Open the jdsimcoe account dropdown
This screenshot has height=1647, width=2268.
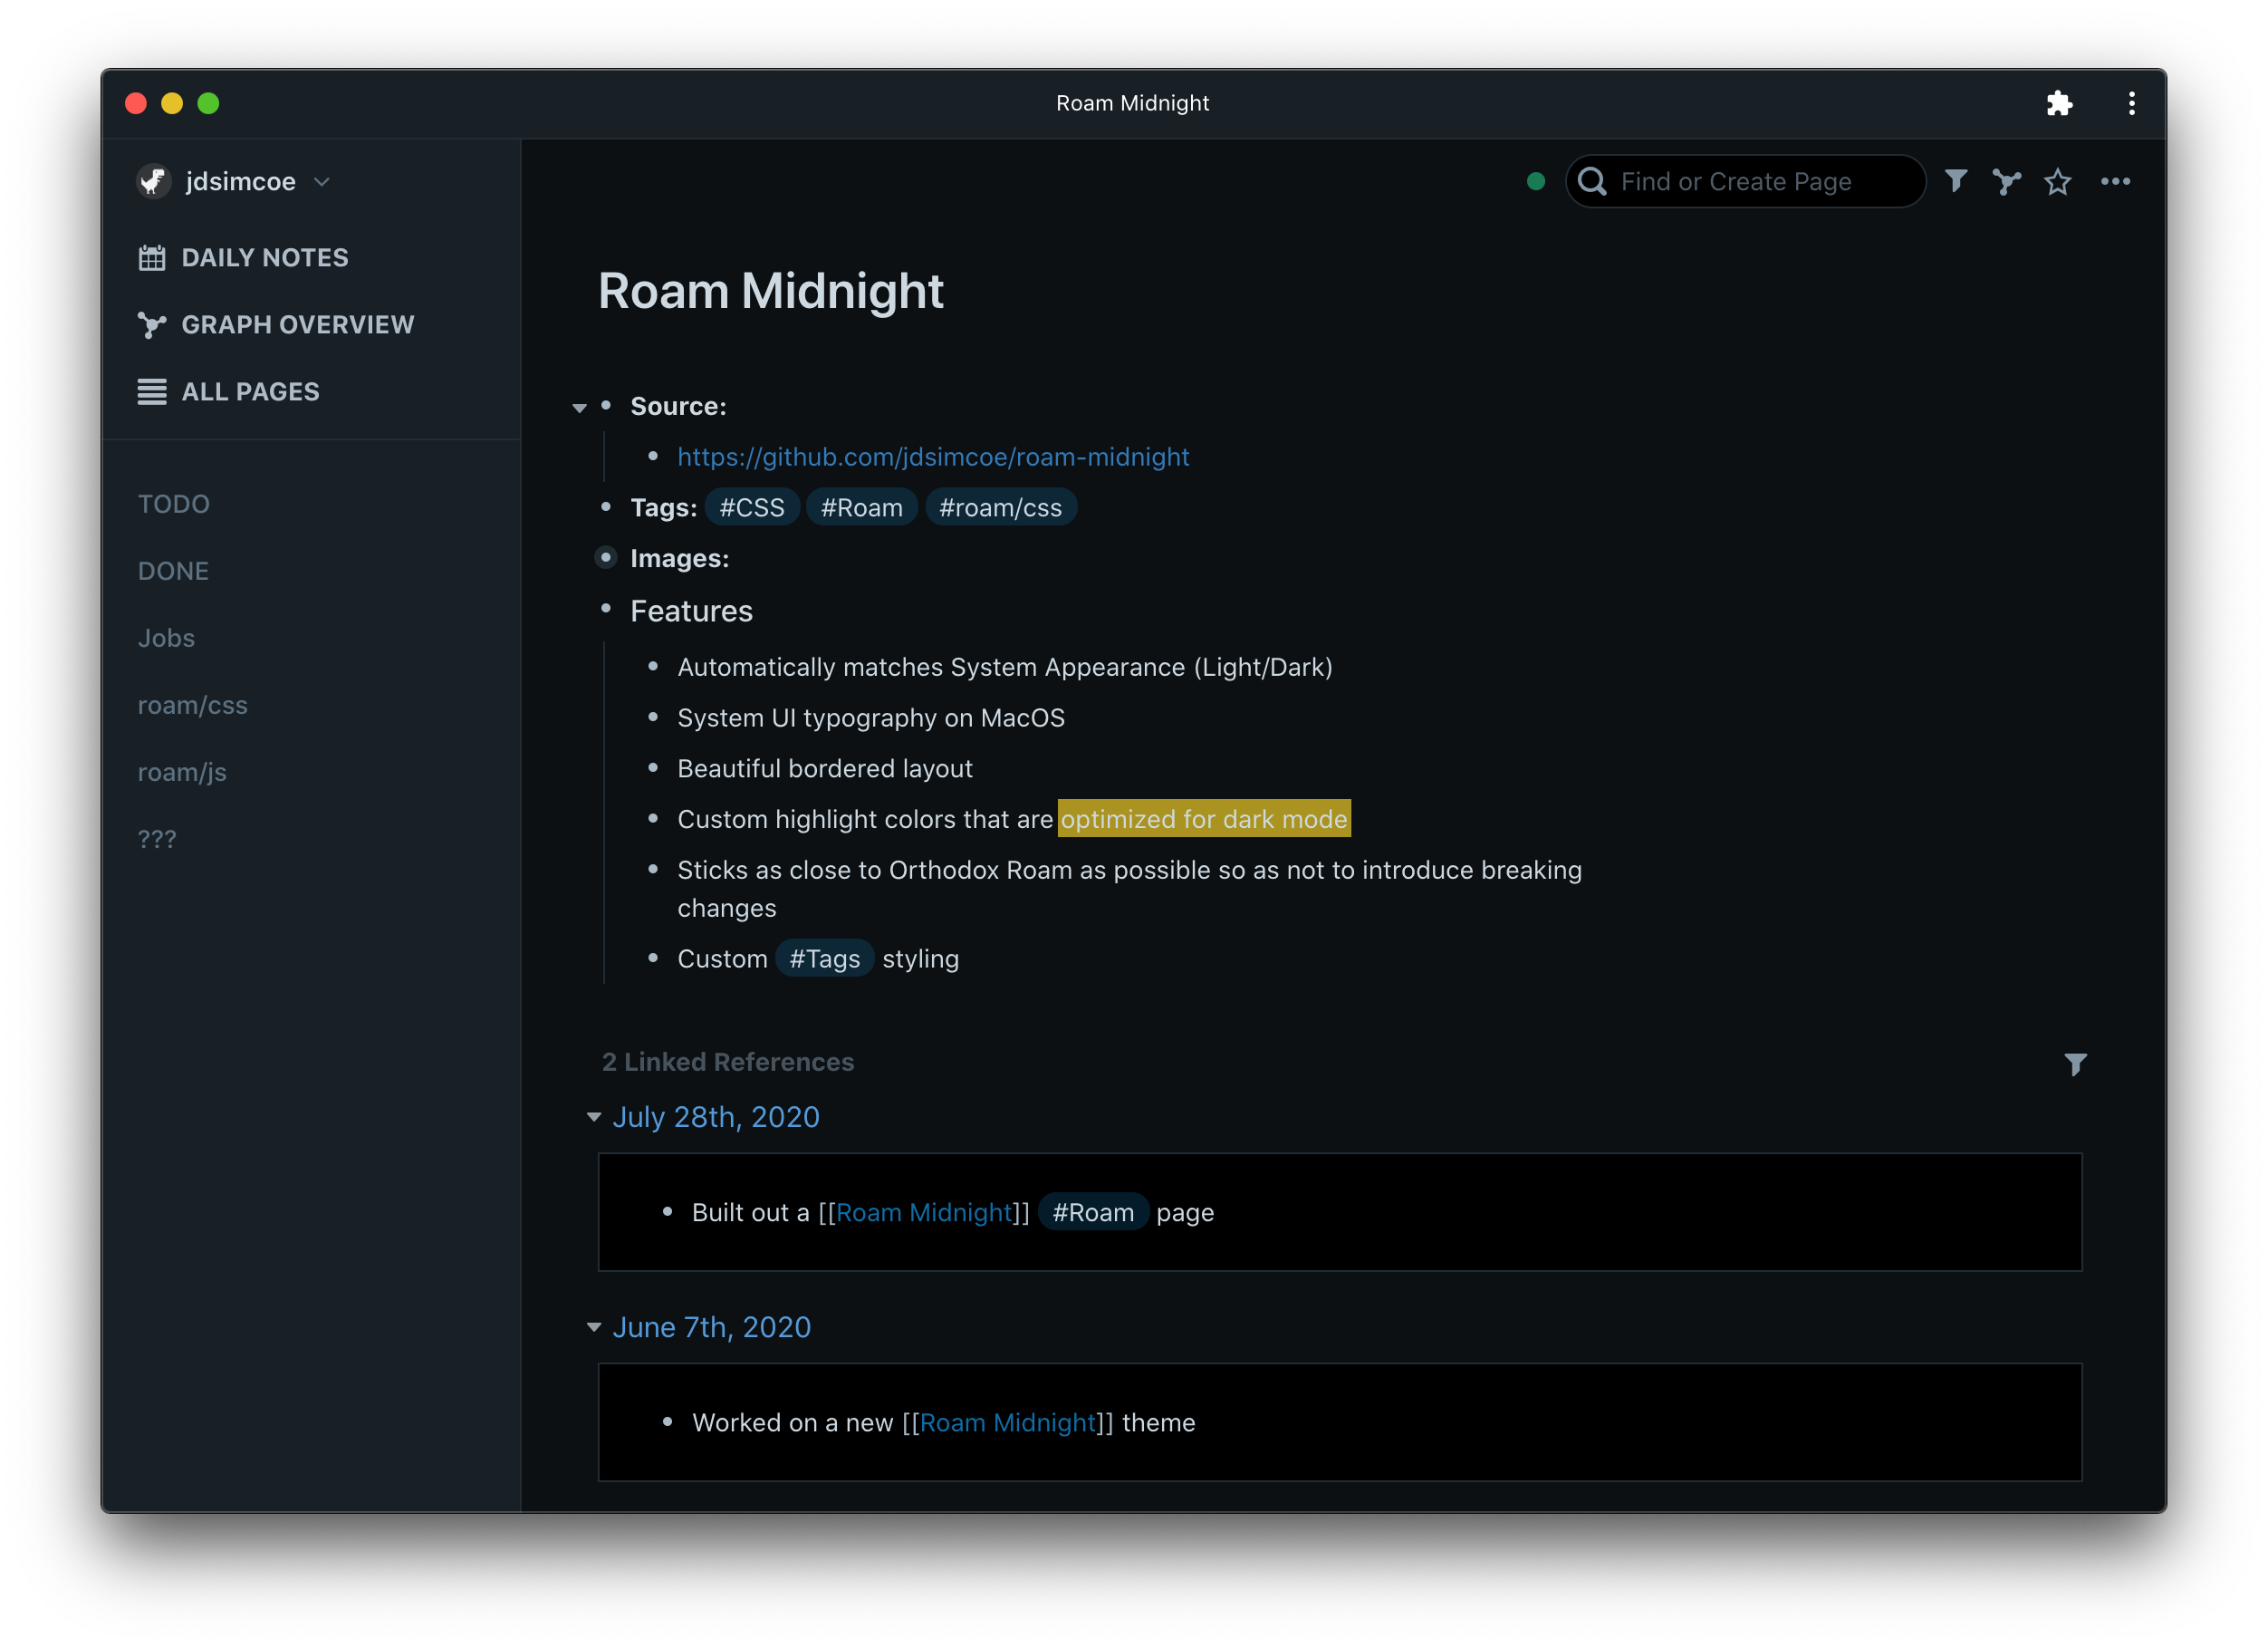(x=321, y=181)
